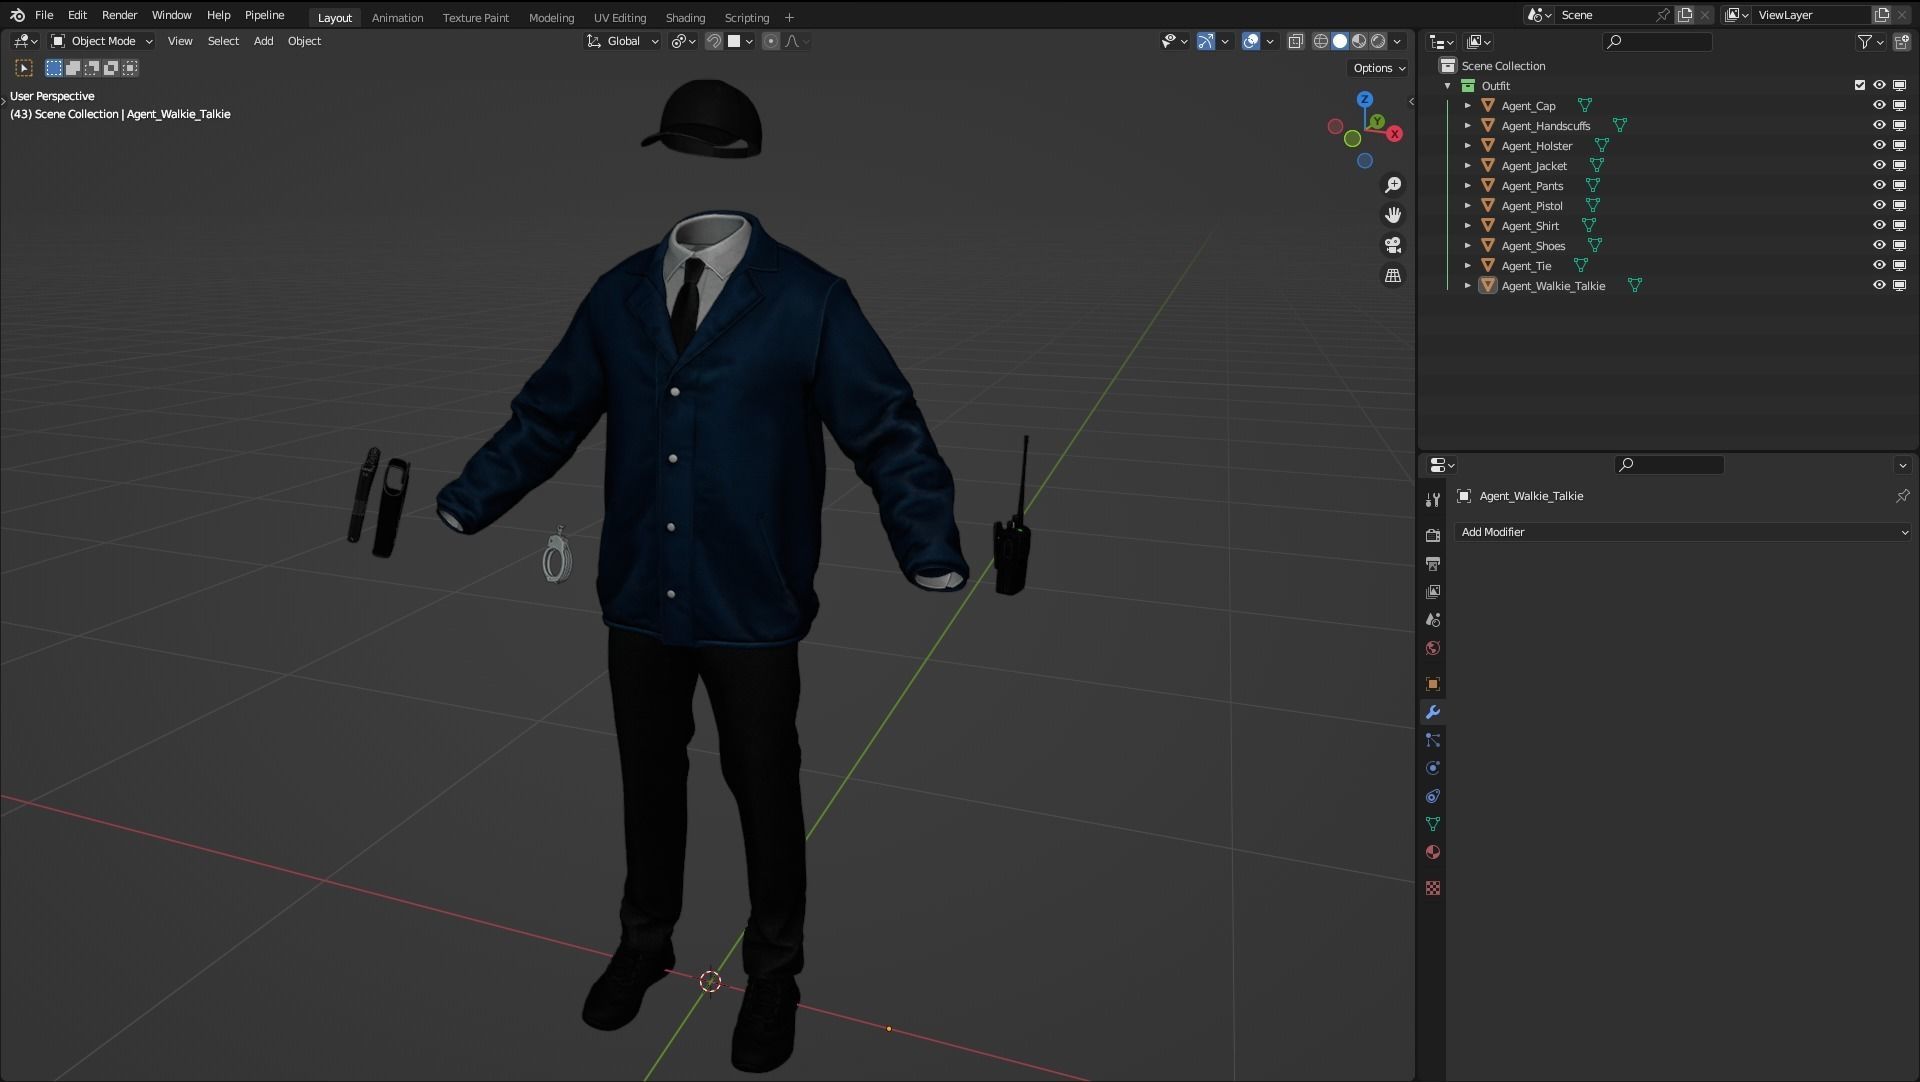
Task: Open the Modifier properties wrench tab
Action: pyautogui.click(x=1433, y=712)
